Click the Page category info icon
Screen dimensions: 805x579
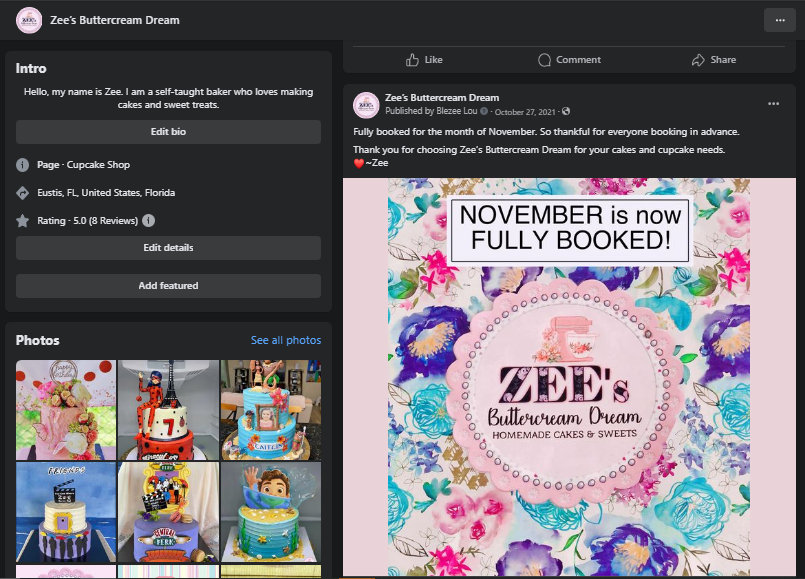click(23, 165)
